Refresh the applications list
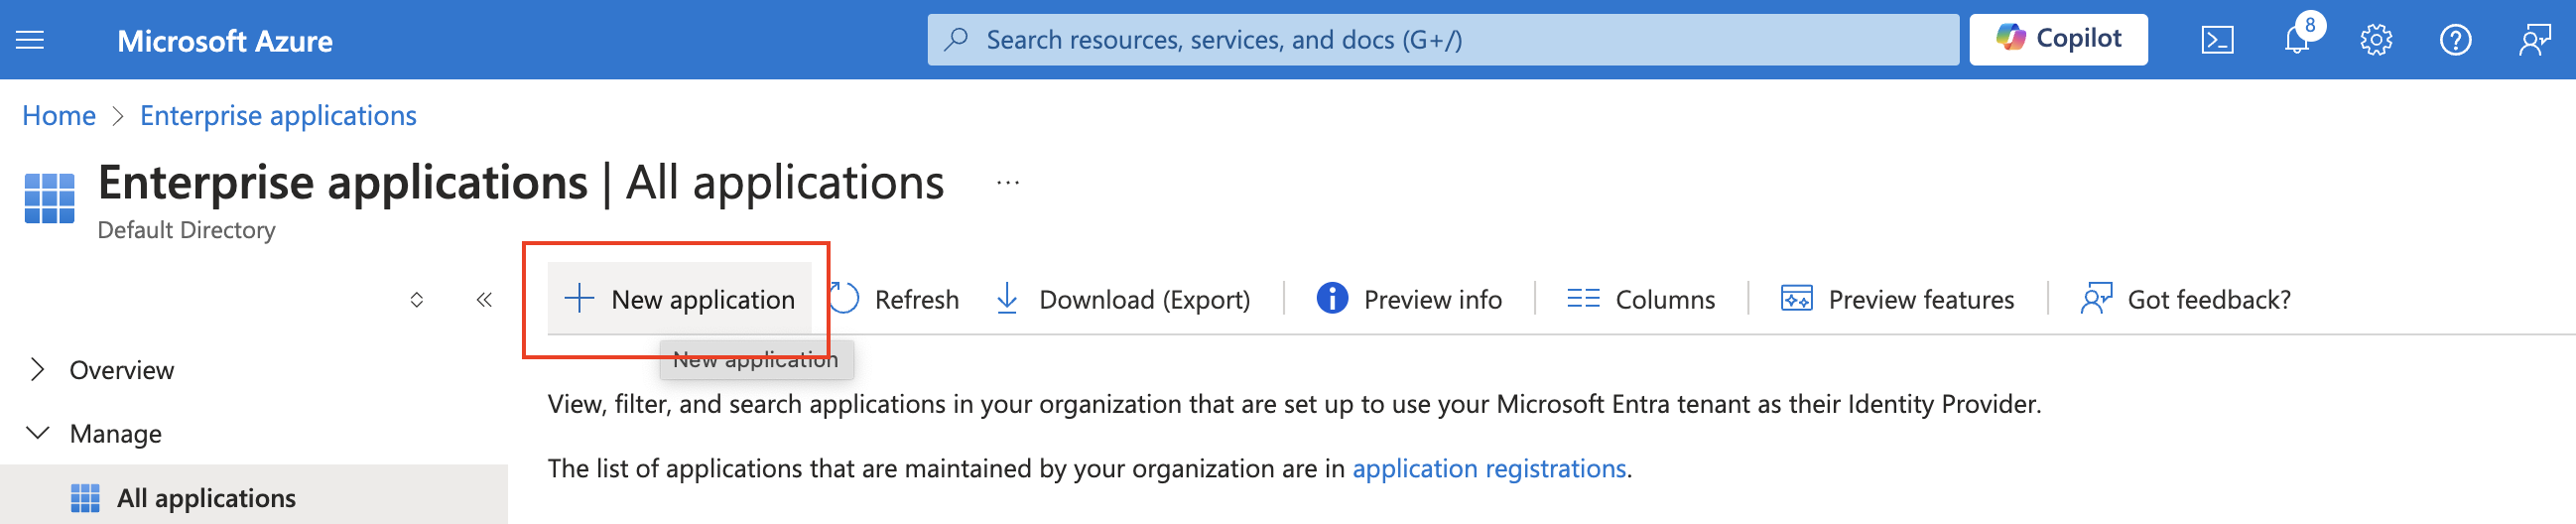The width and height of the screenshot is (2576, 524). (894, 299)
